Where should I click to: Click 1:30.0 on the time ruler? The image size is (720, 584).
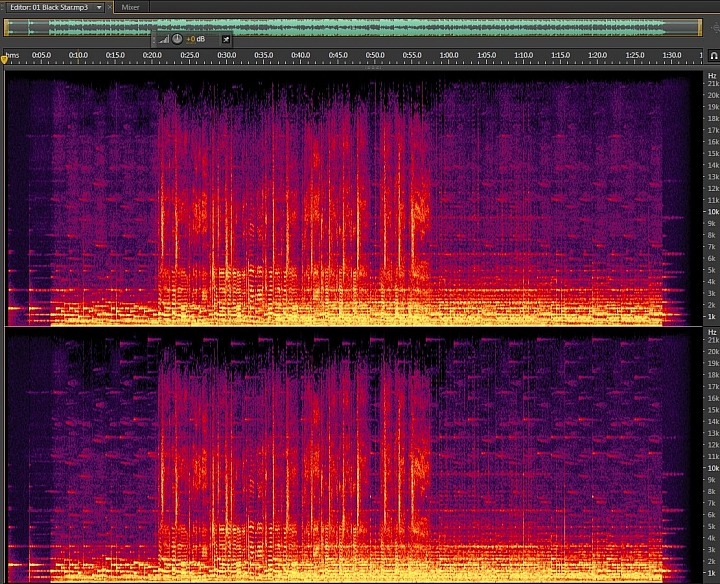672,55
